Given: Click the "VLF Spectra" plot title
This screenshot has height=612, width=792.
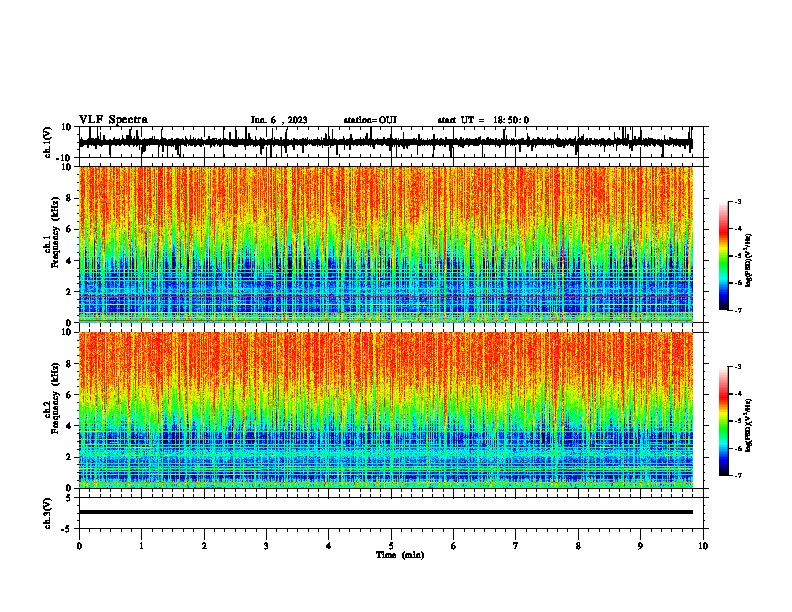Looking at the screenshot, I should 113,120.
